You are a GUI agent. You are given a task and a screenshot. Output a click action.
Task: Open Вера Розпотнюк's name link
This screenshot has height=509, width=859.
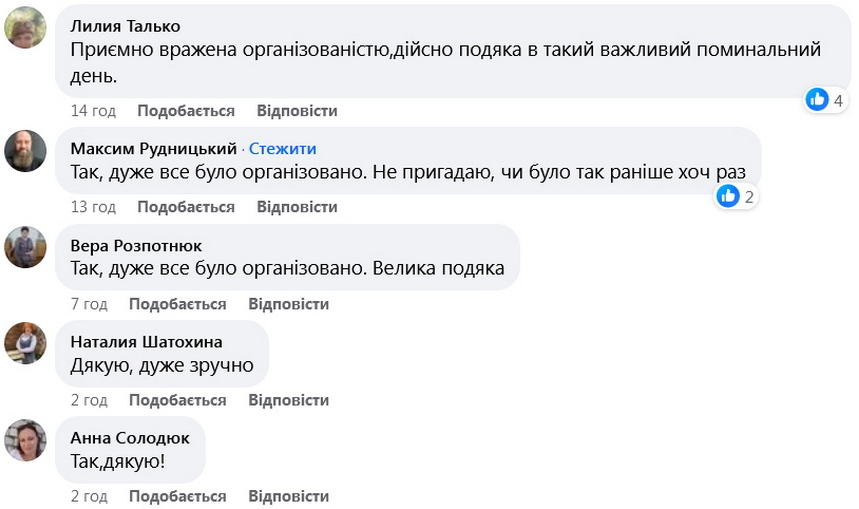[x=136, y=245]
